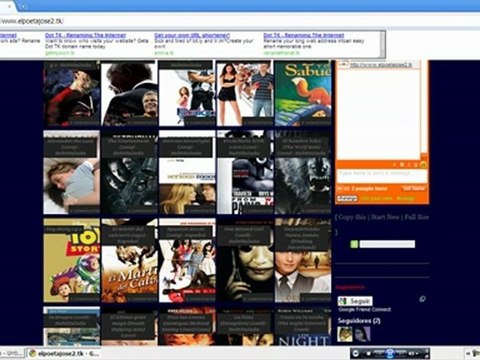Open the poster of young man in tie

tap(303, 260)
